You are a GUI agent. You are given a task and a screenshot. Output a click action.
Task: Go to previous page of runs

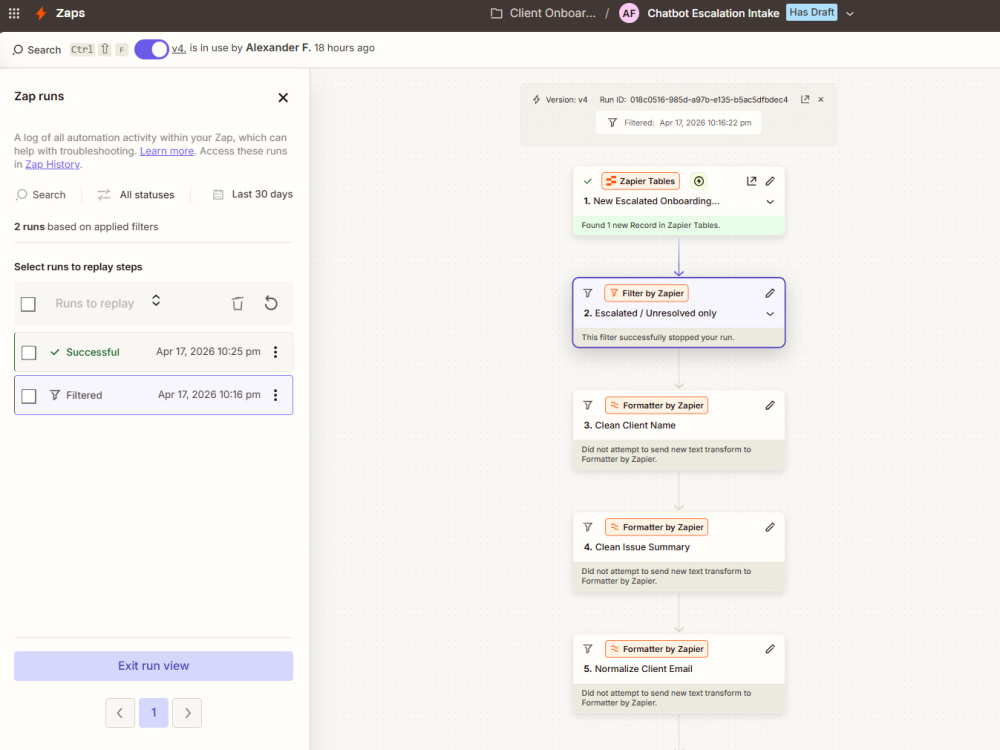[x=120, y=713]
